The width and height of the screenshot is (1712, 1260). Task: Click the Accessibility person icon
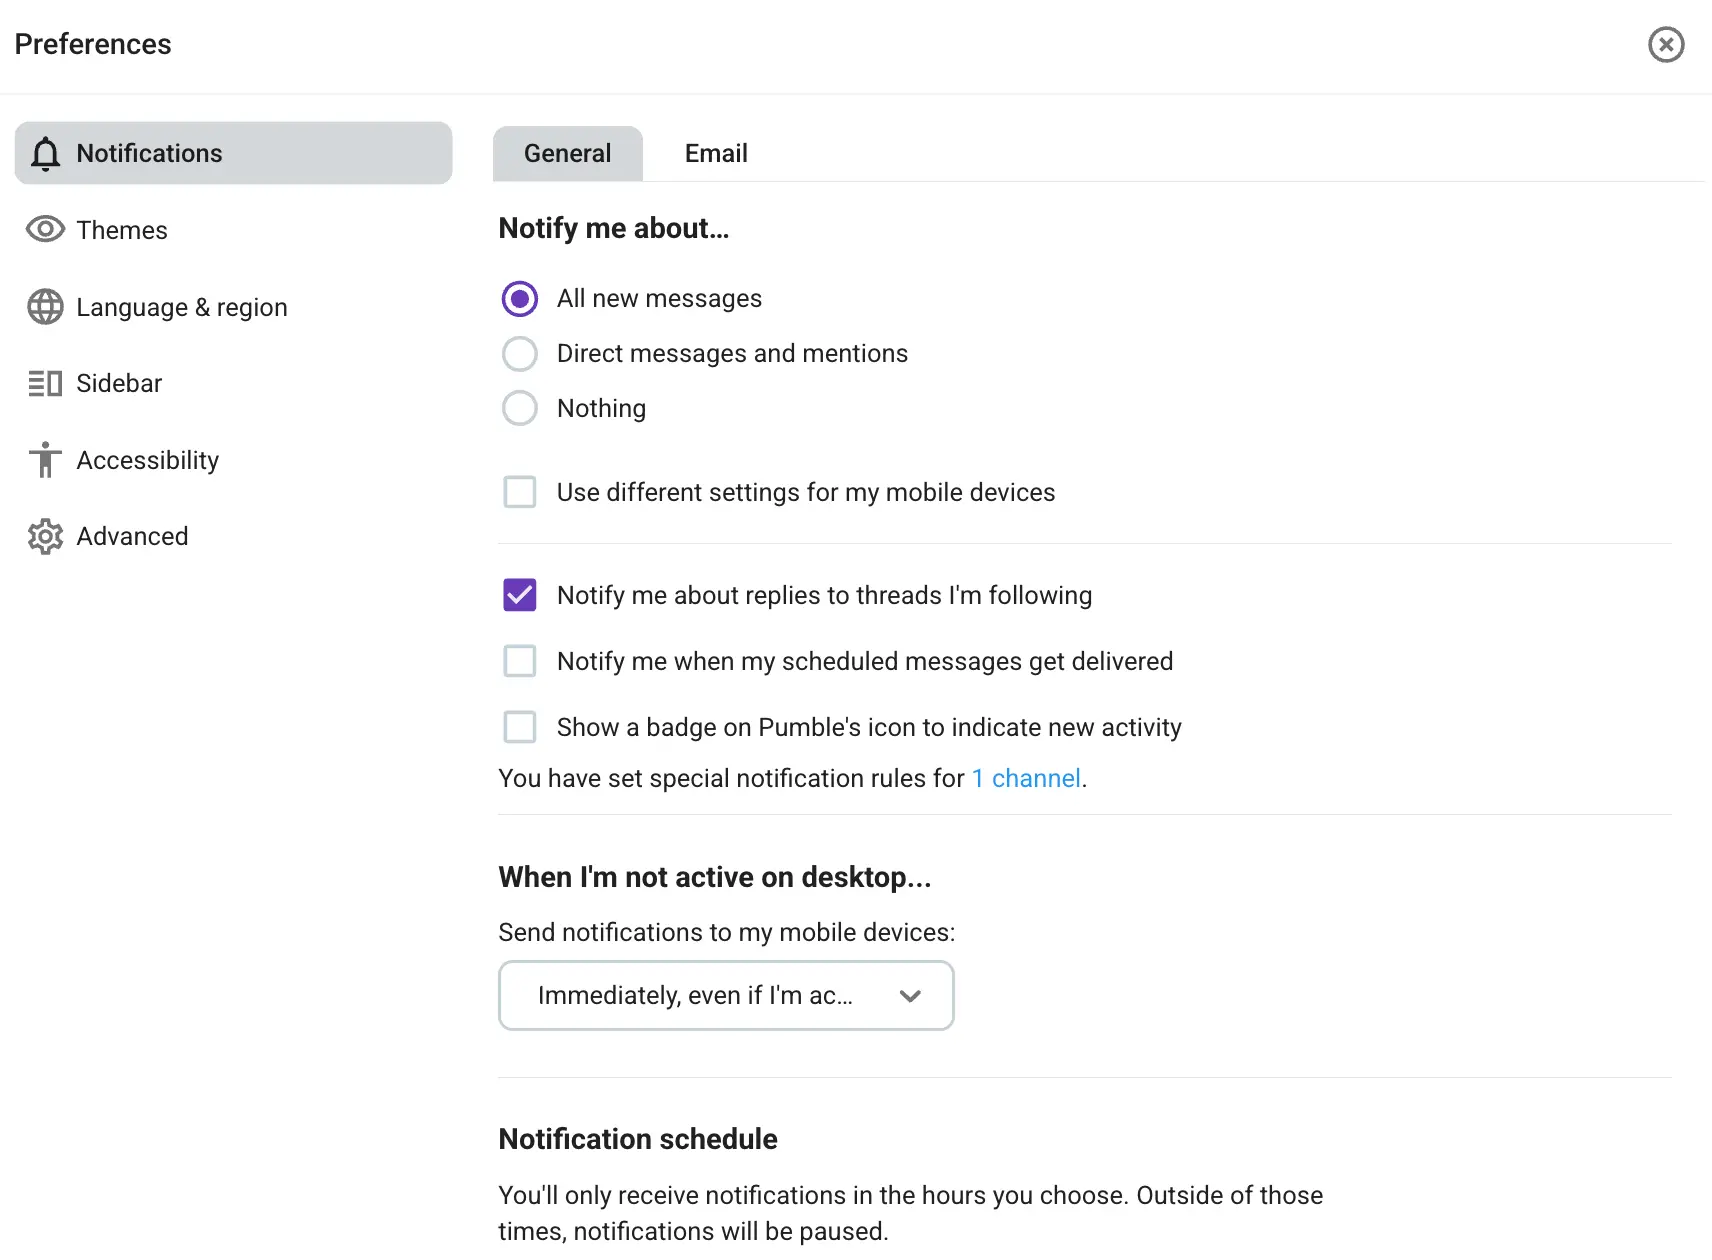pyautogui.click(x=45, y=460)
